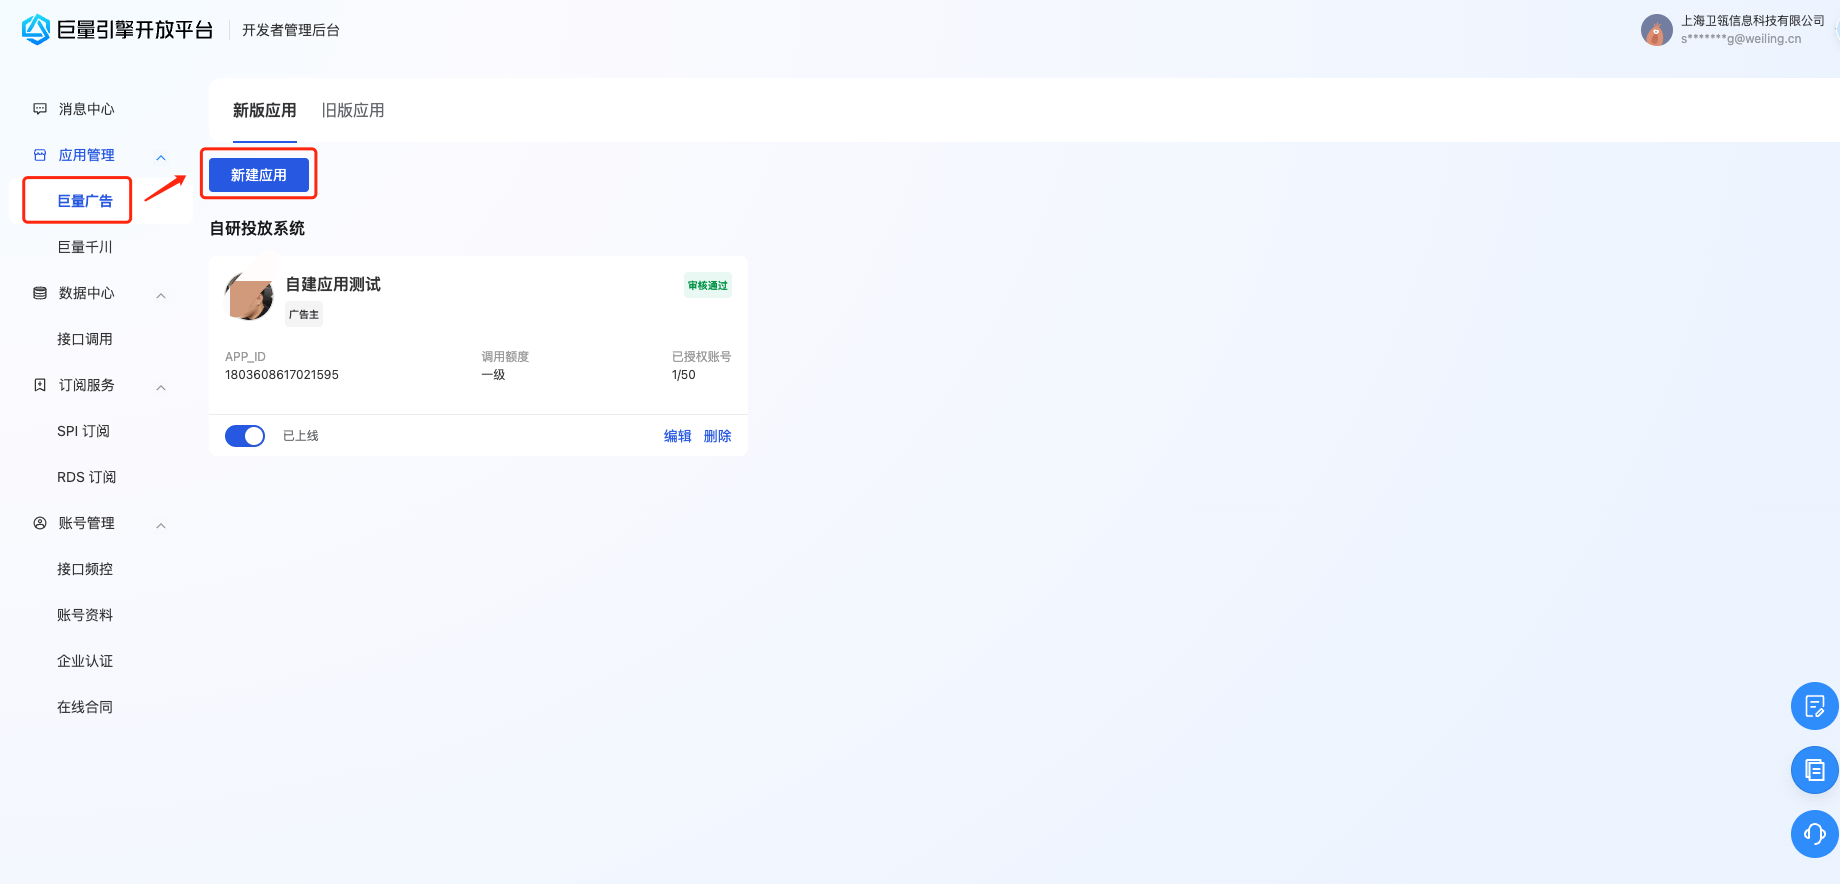Click the 自建应用测试 app title
Screen dimensions: 1840x884
pos(333,284)
